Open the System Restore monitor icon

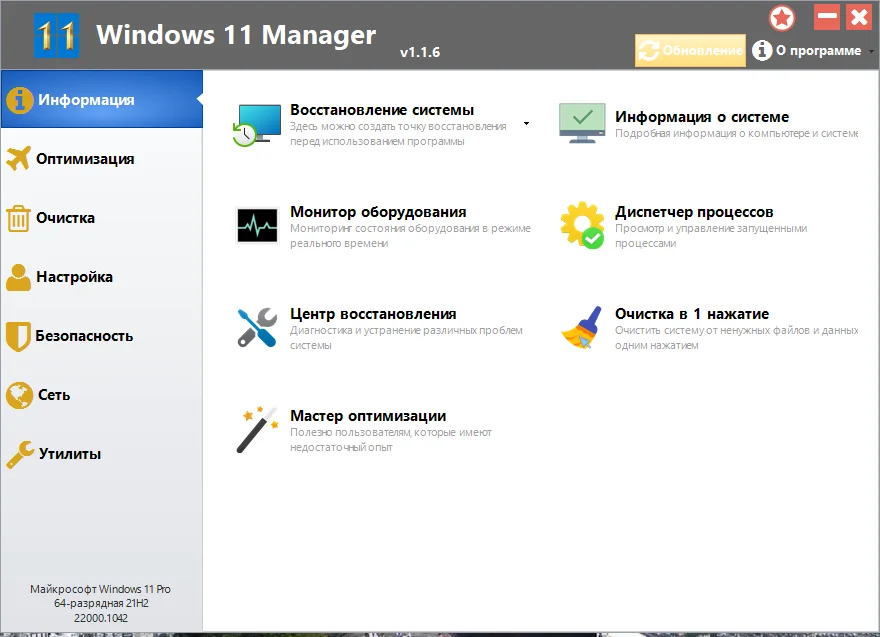pos(257,125)
